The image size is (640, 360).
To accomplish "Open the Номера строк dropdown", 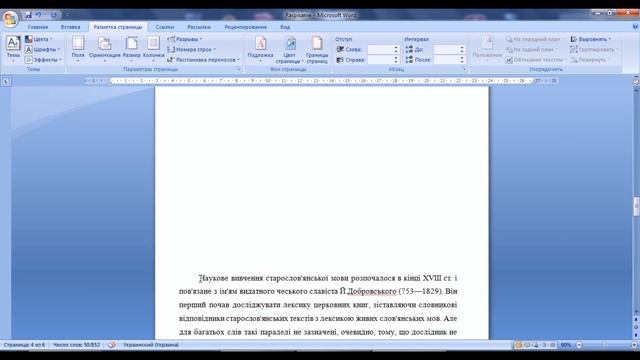I will coord(192,49).
